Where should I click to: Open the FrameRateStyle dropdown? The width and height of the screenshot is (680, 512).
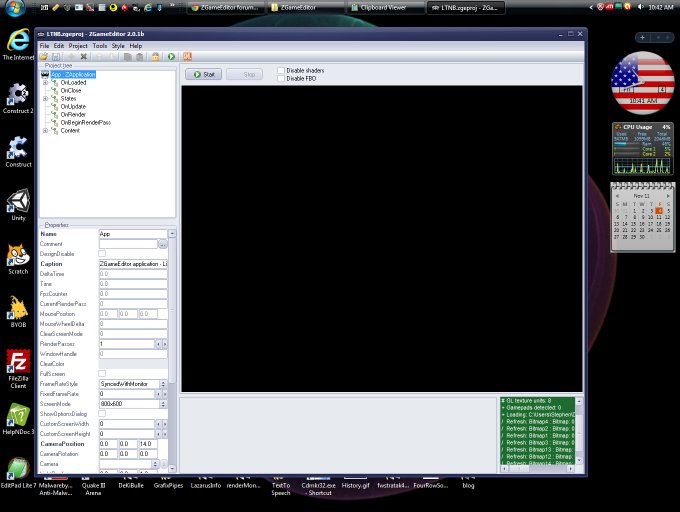click(x=163, y=384)
